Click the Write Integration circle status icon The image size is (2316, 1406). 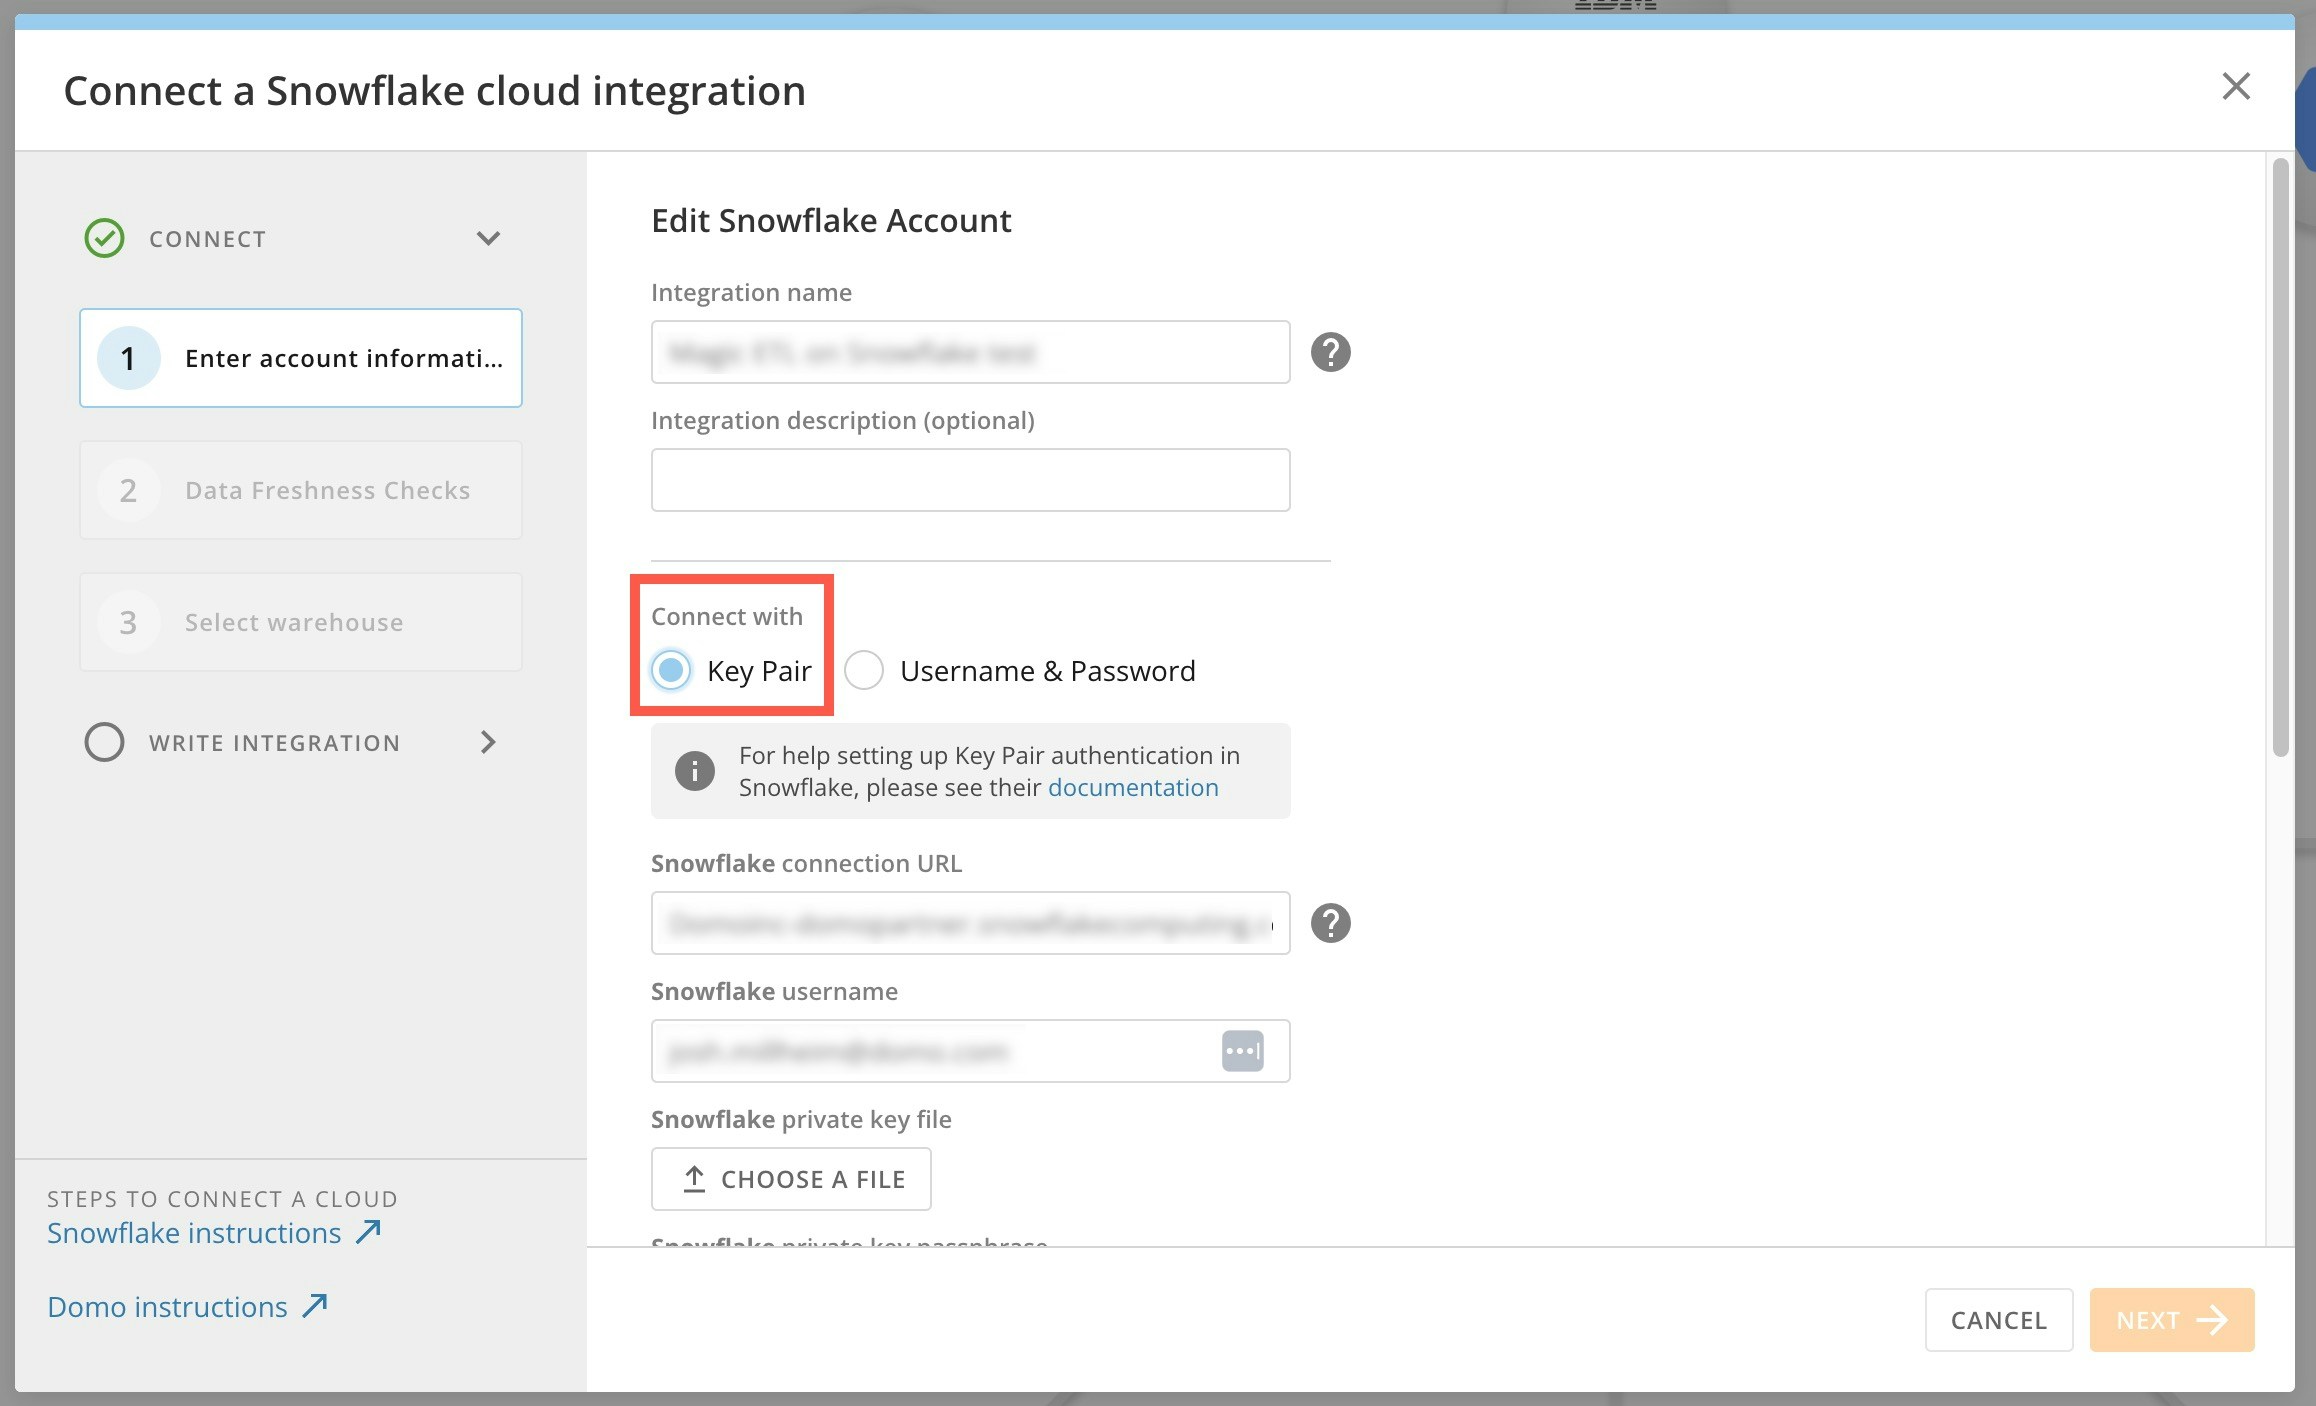click(x=104, y=742)
